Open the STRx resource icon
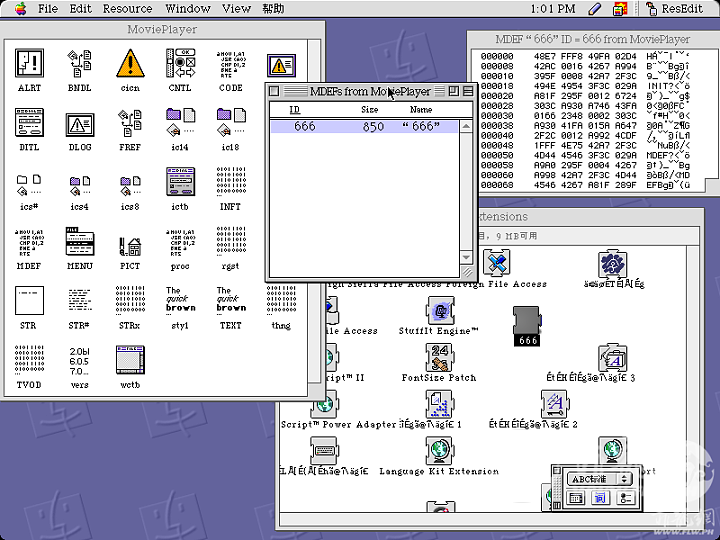This screenshot has height=540, width=720. coord(130,301)
